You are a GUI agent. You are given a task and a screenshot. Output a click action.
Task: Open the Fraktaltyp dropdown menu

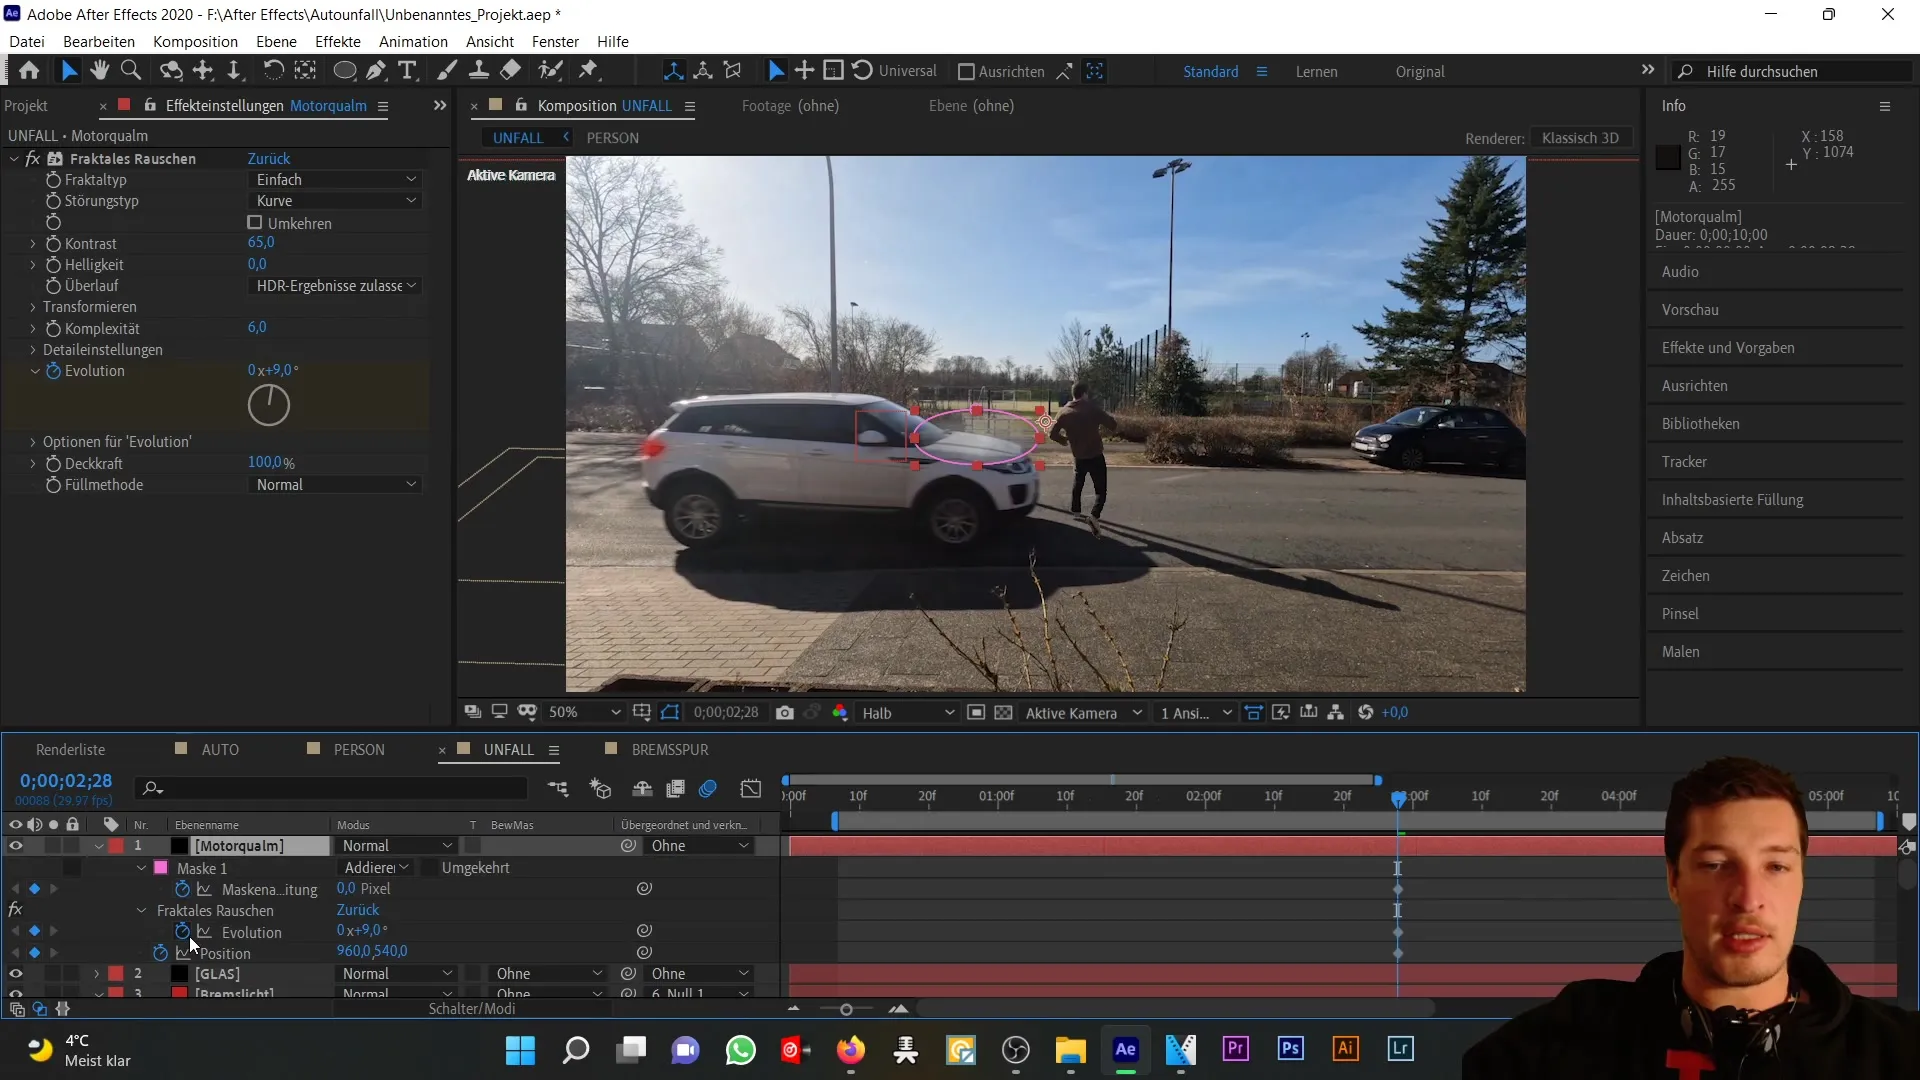click(x=334, y=178)
